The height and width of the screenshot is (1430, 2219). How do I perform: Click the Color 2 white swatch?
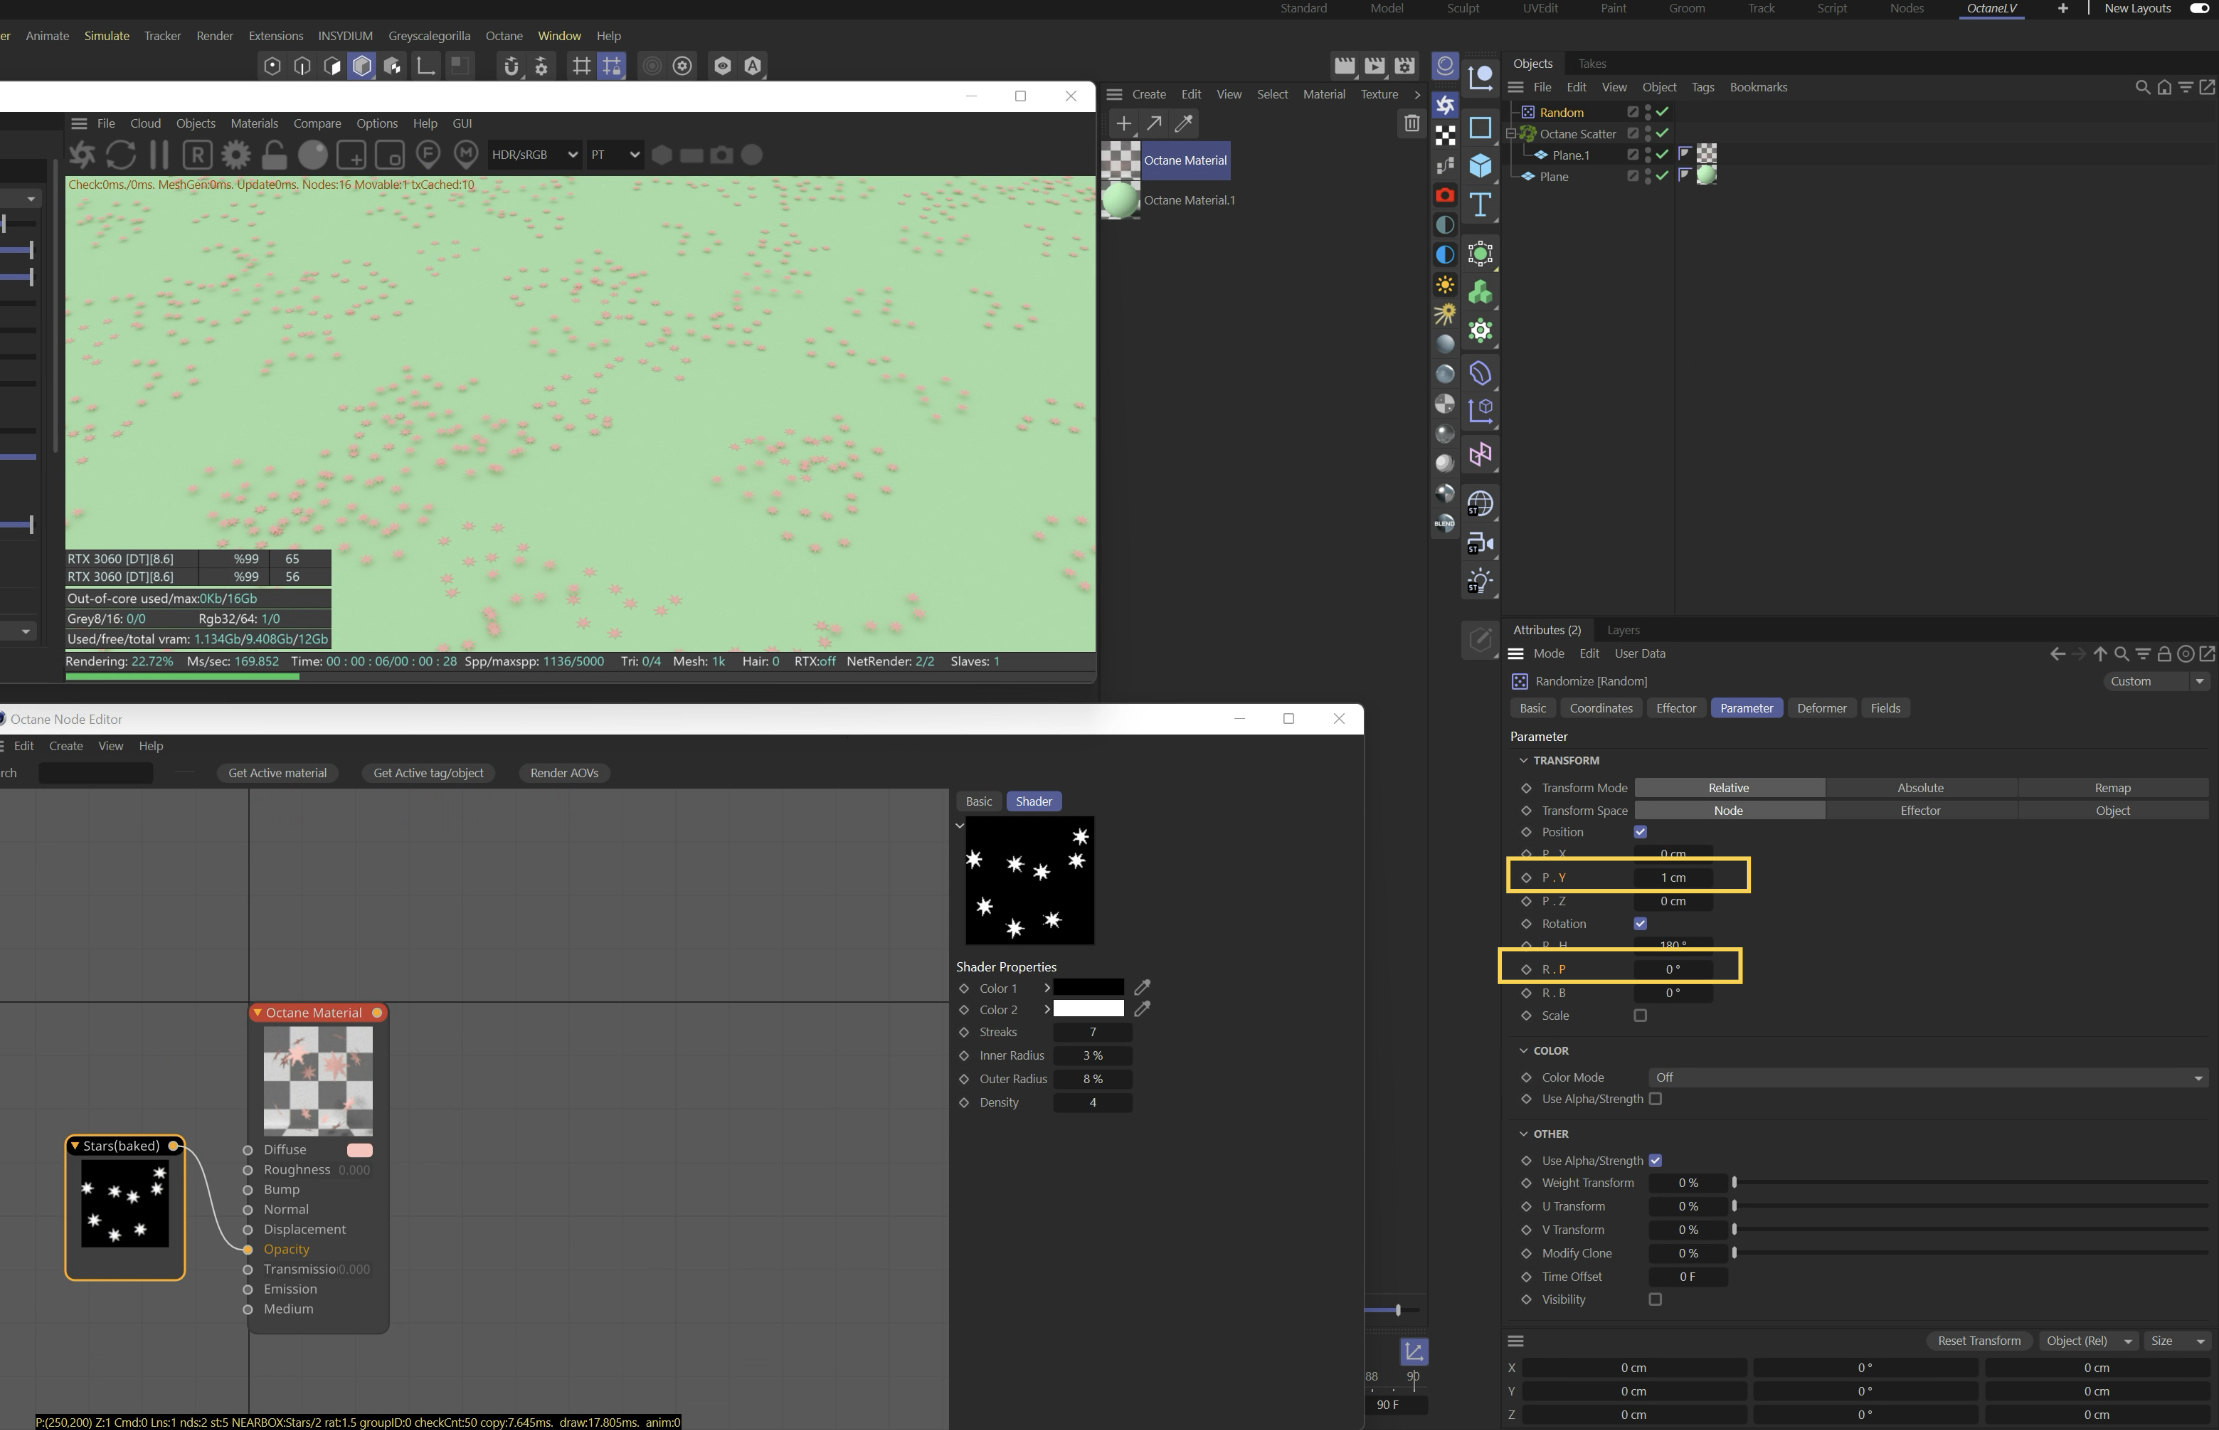(1088, 1009)
